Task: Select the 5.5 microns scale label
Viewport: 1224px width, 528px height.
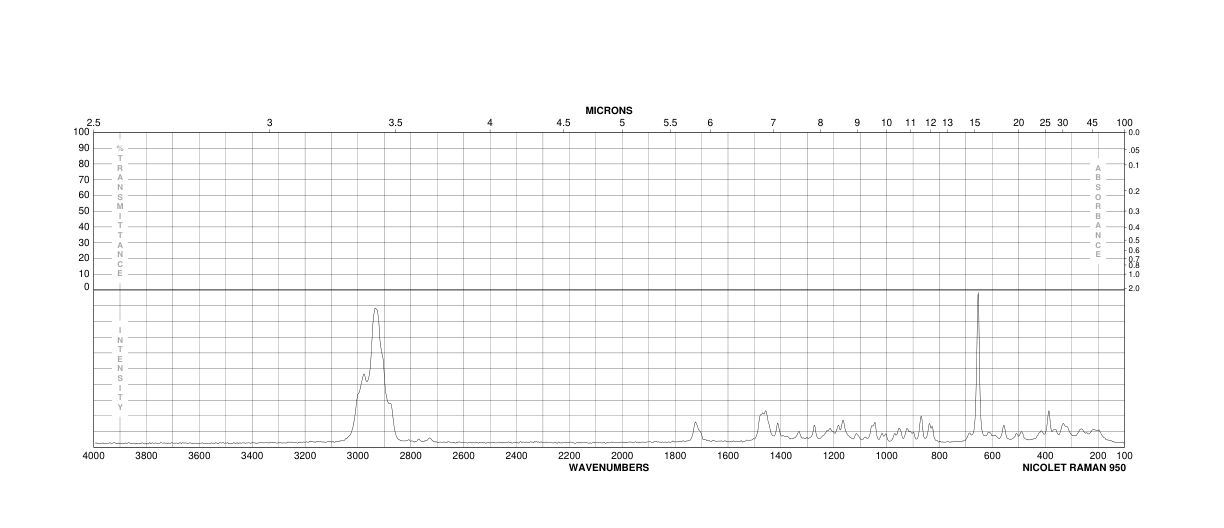Action: tap(670, 122)
